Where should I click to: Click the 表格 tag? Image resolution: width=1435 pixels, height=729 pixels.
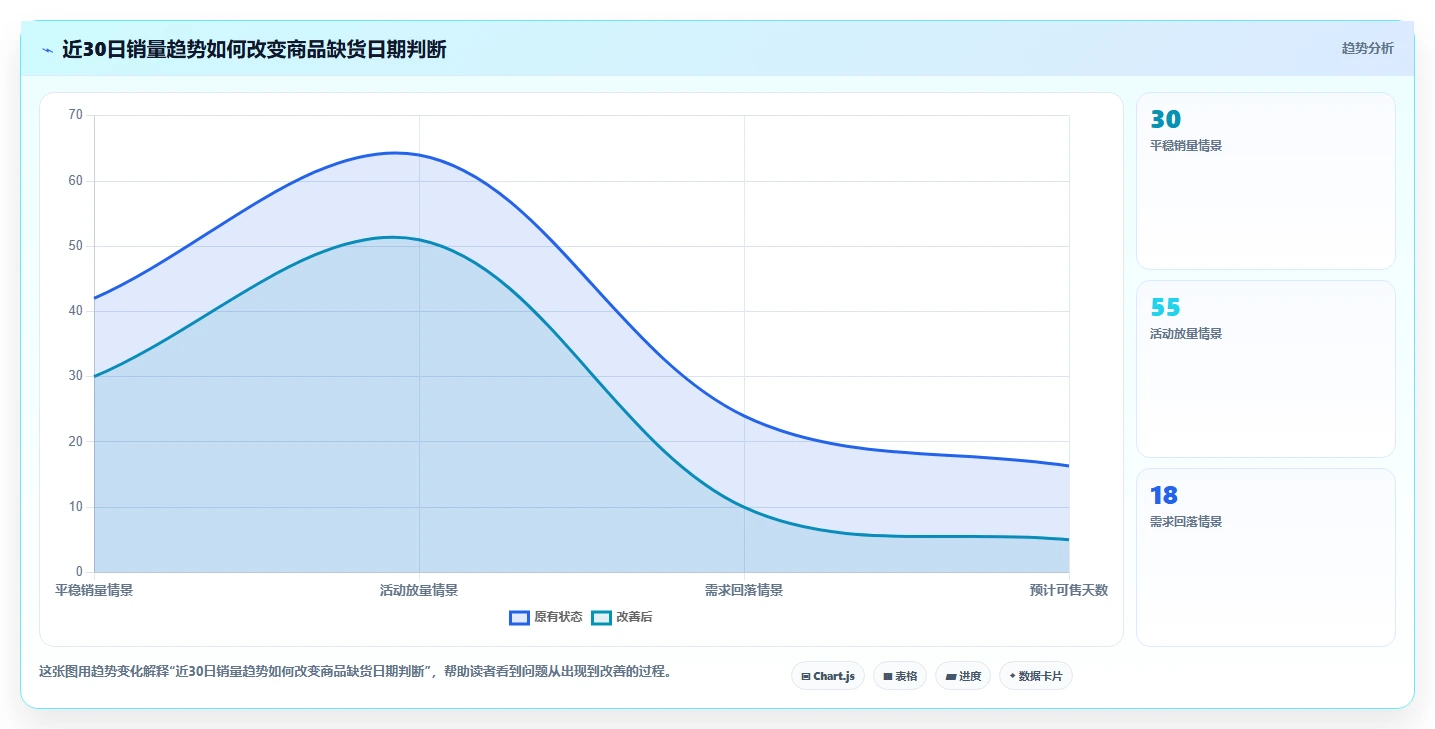pyautogui.click(x=900, y=676)
